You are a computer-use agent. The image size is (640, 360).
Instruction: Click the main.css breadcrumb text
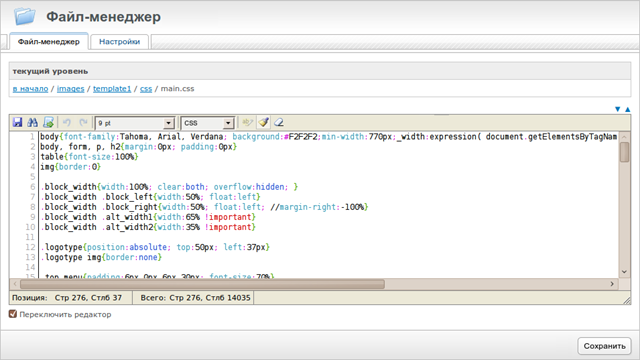[177, 89]
